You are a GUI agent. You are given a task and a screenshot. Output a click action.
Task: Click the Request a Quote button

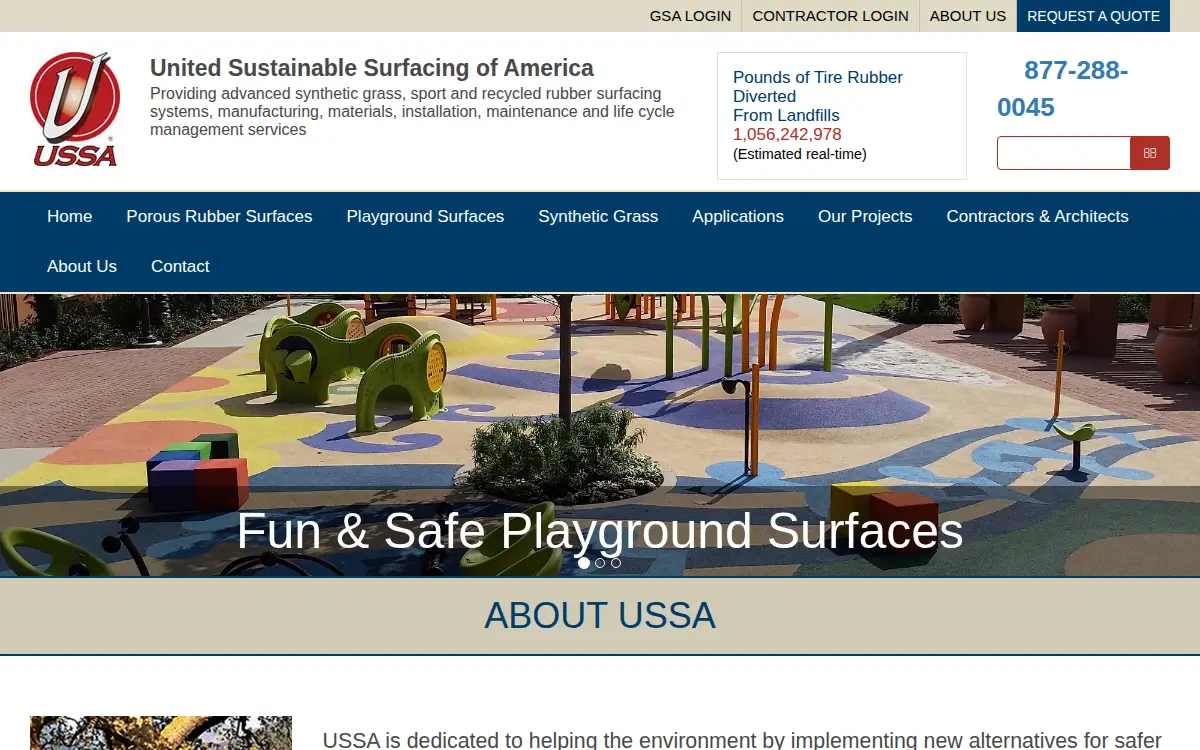[1093, 16]
